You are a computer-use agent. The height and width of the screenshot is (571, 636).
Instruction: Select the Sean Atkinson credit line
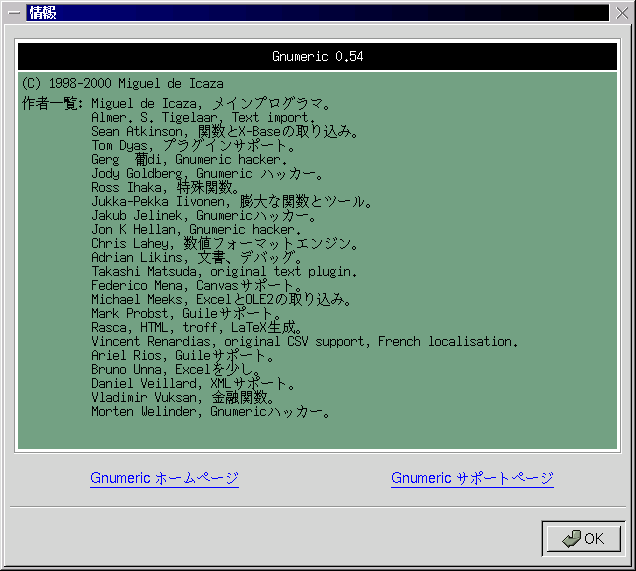224,131
